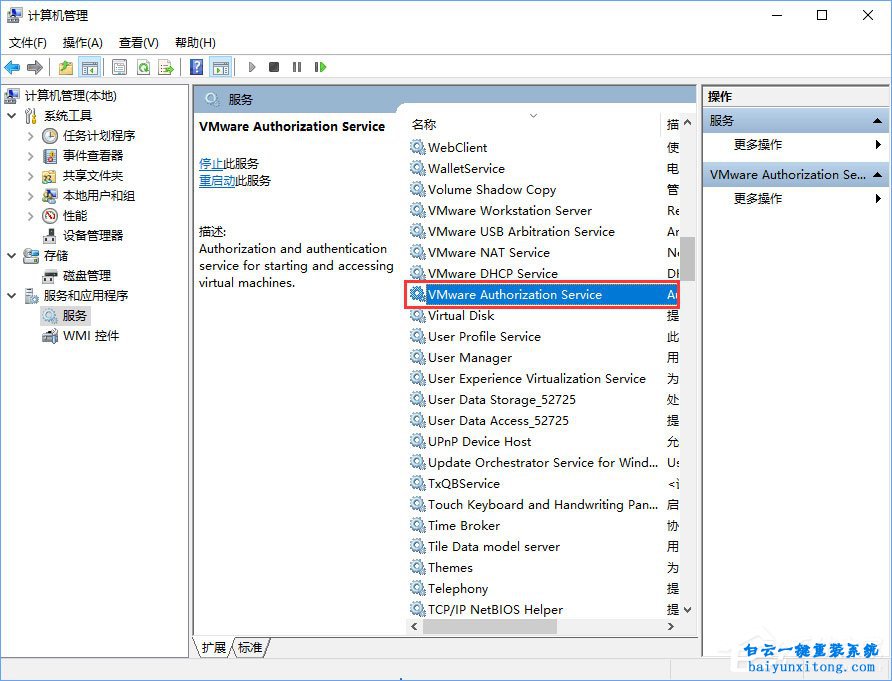Pause the service with the pause toolbar icon

click(x=296, y=67)
